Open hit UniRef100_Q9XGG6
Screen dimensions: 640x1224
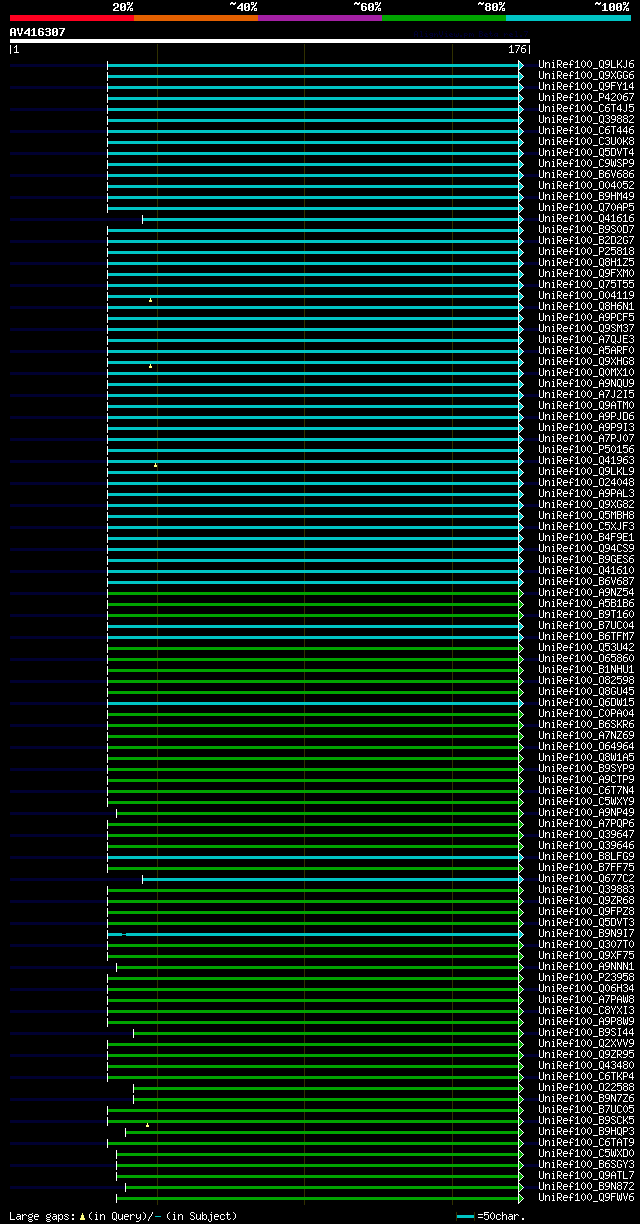(x=586, y=75)
